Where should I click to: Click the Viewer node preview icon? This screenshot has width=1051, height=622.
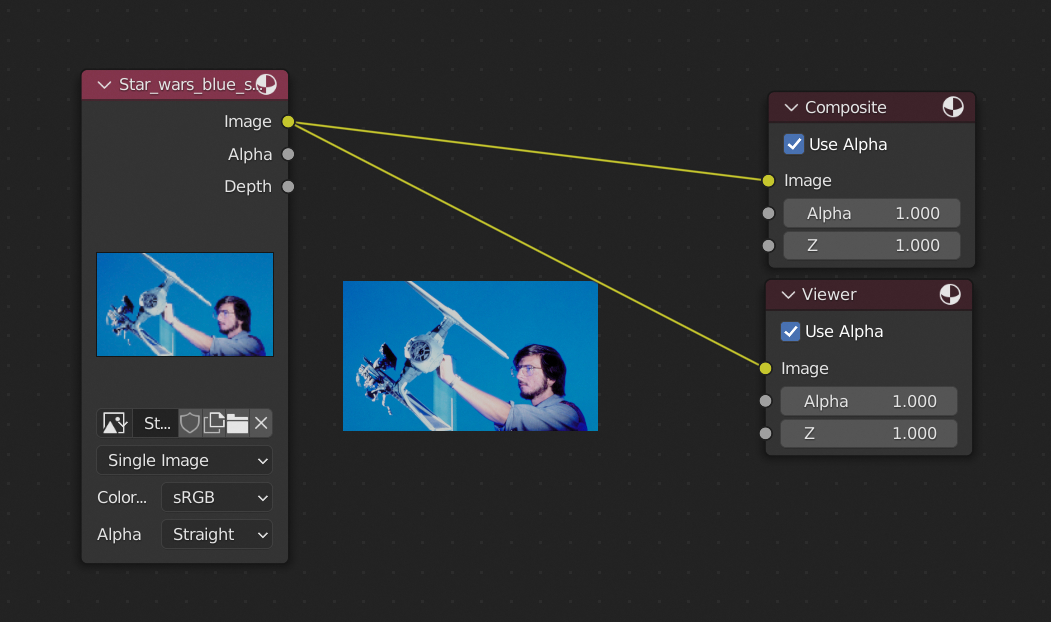[x=950, y=294]
